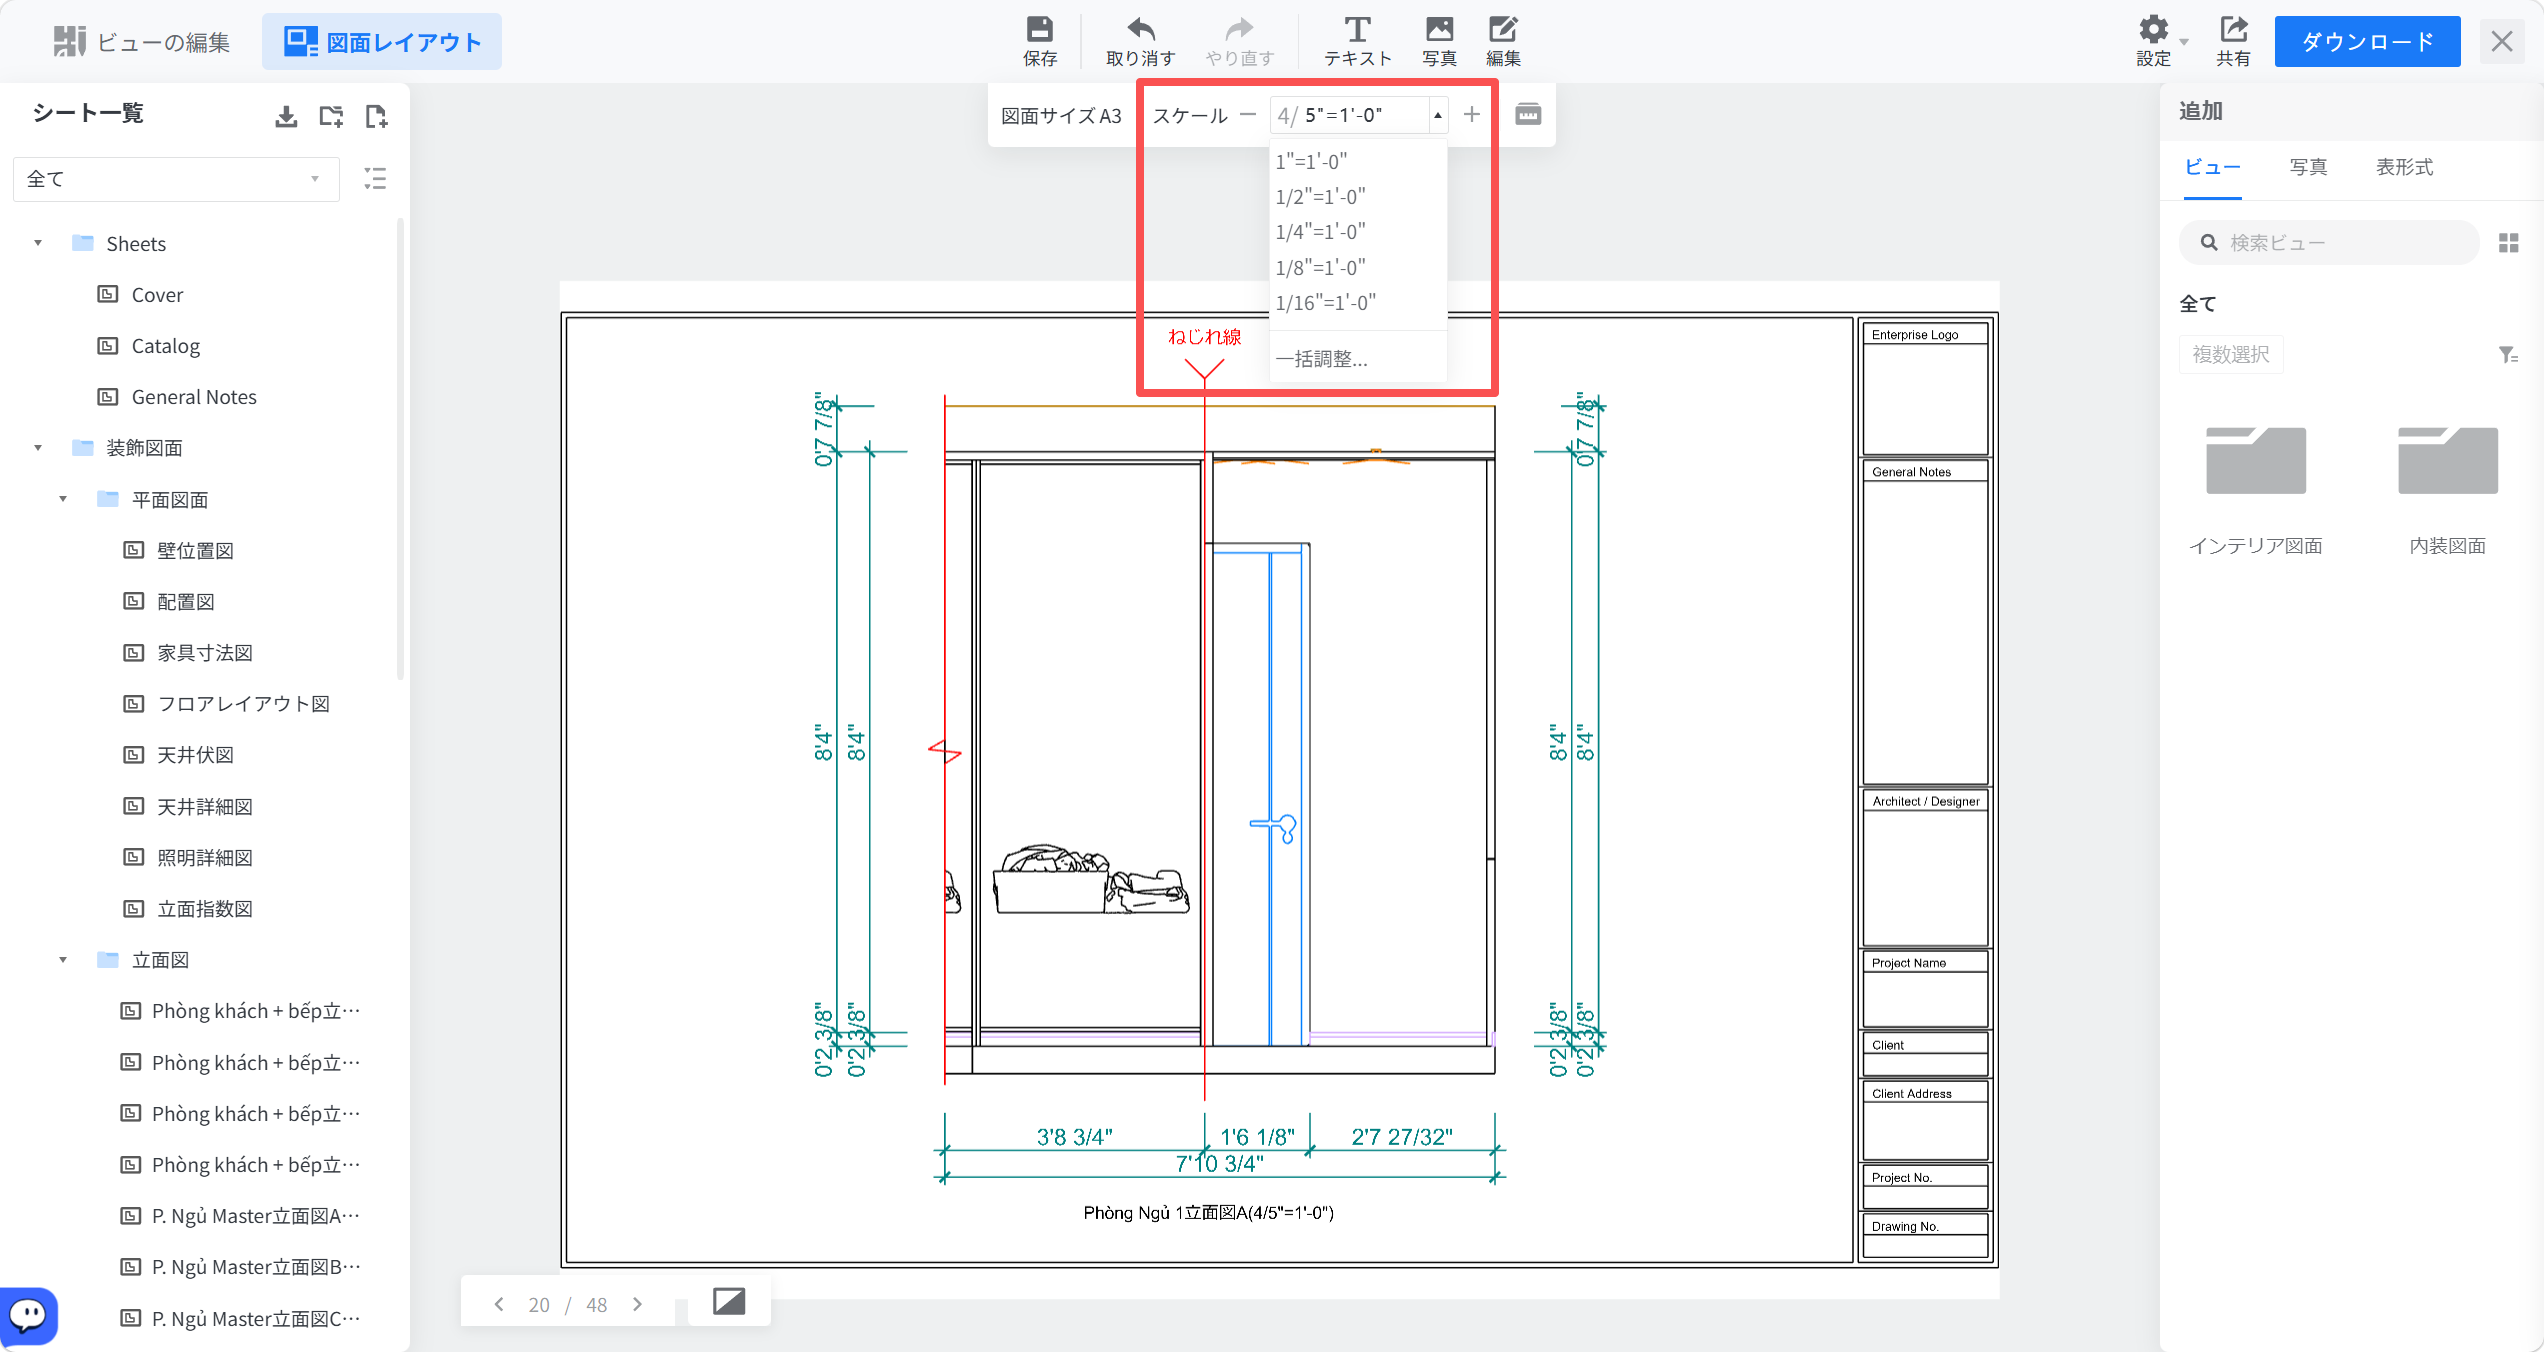Viewport: 2544px width, 1352px height.
Task: Choose scale 1/4"=1'-0"
Action: 1358,232
